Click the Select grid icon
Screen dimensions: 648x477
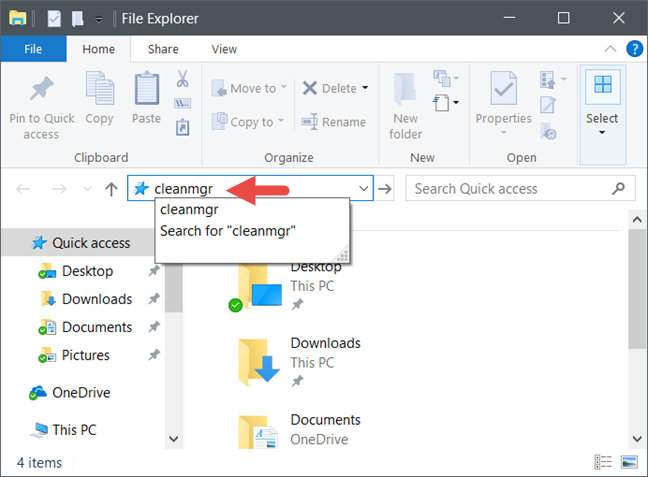(x=603, y=85)
